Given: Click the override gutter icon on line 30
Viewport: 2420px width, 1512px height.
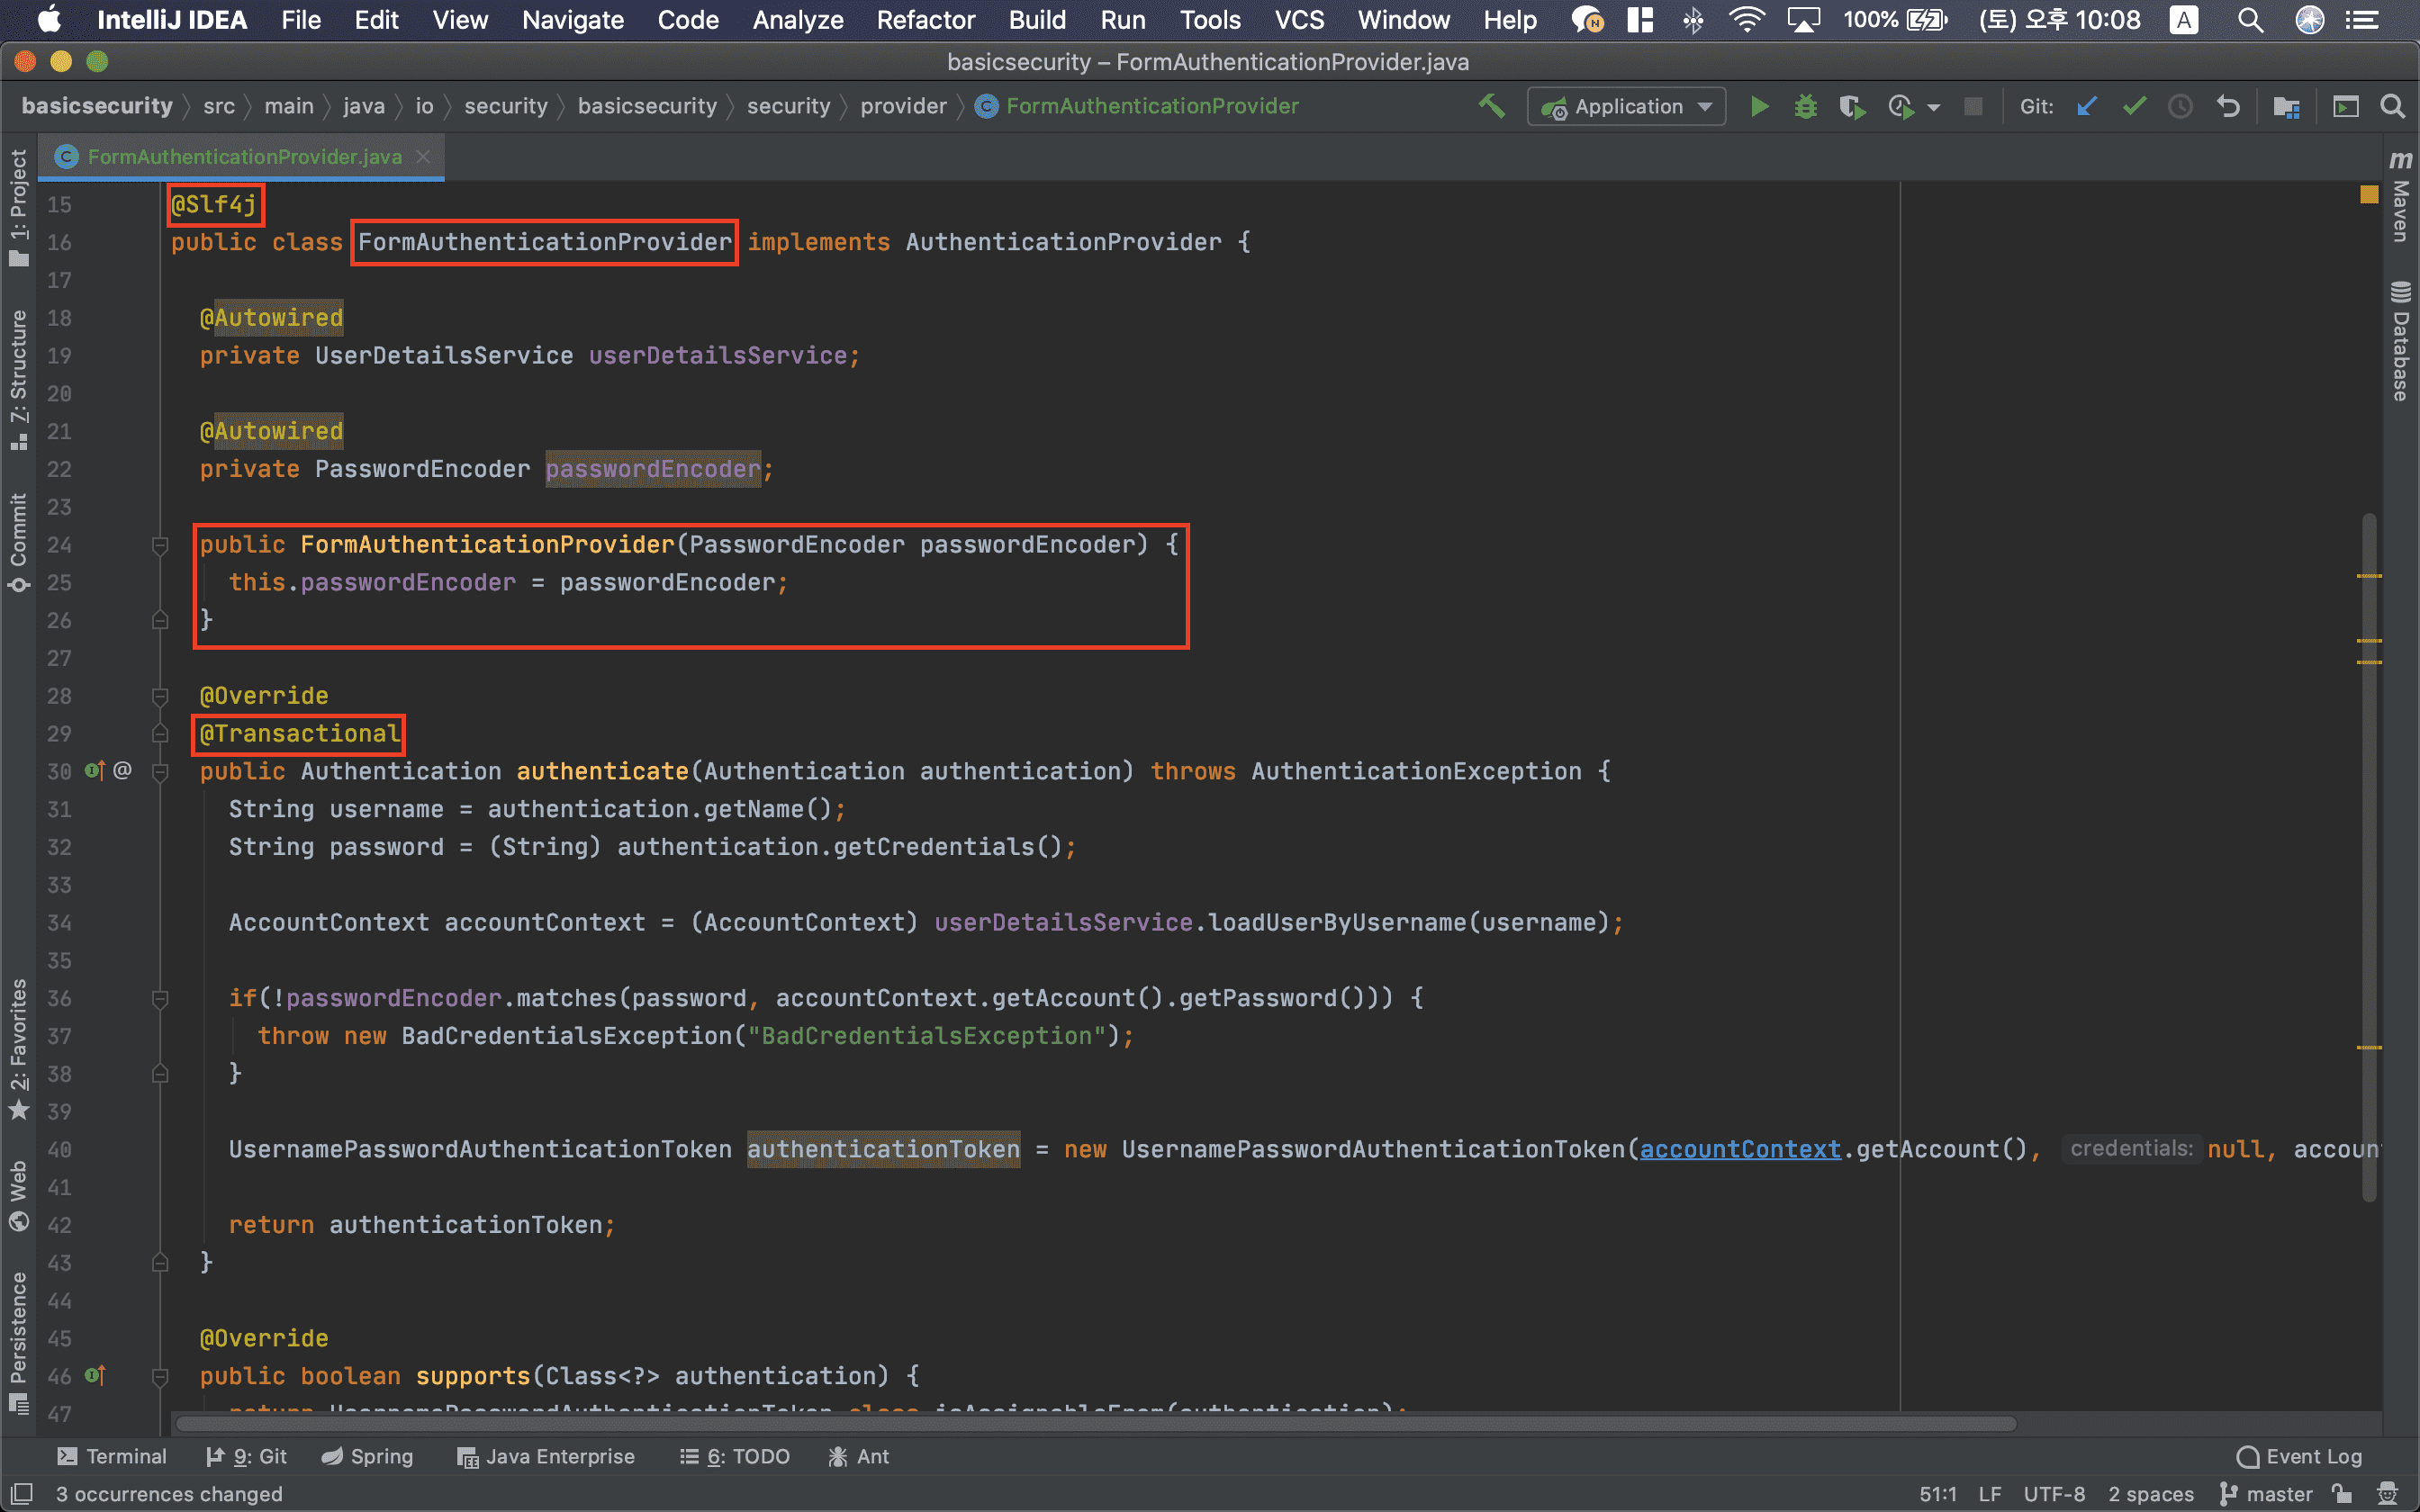Looking at the screenshot, I should pyautogui.click(x=94, y=770).
